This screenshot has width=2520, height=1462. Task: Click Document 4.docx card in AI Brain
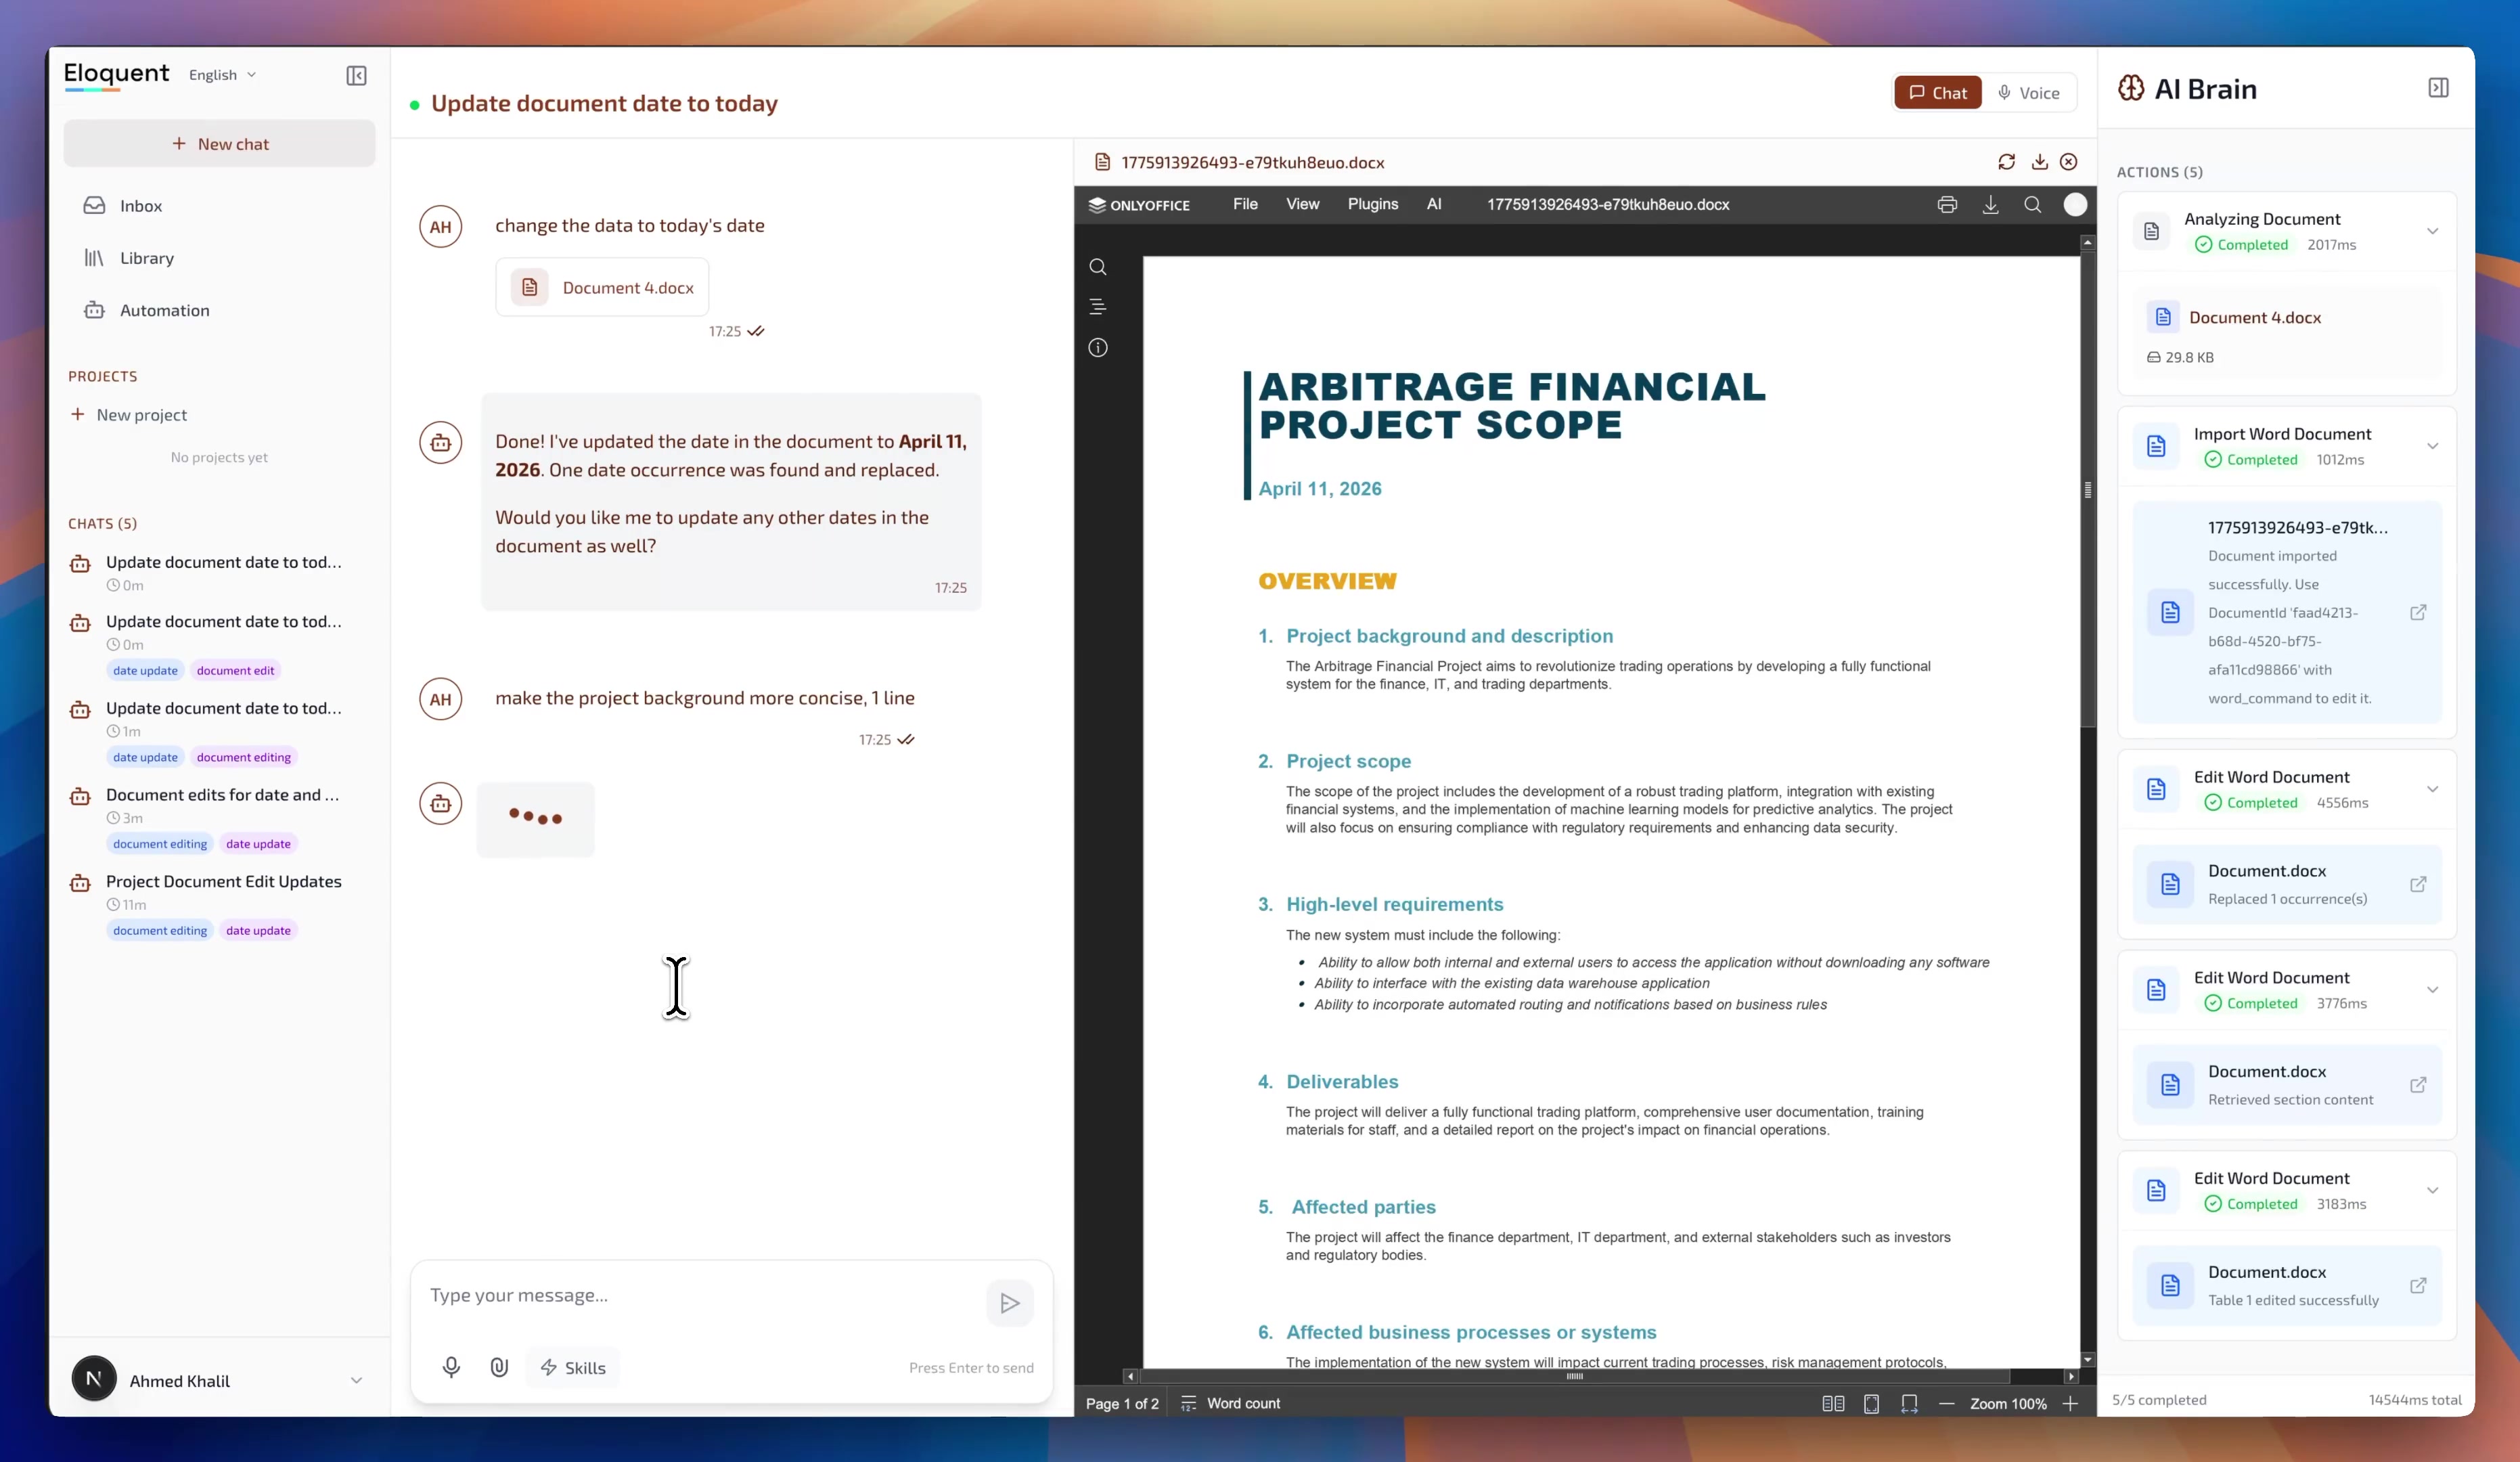(x=2286, y=335)
